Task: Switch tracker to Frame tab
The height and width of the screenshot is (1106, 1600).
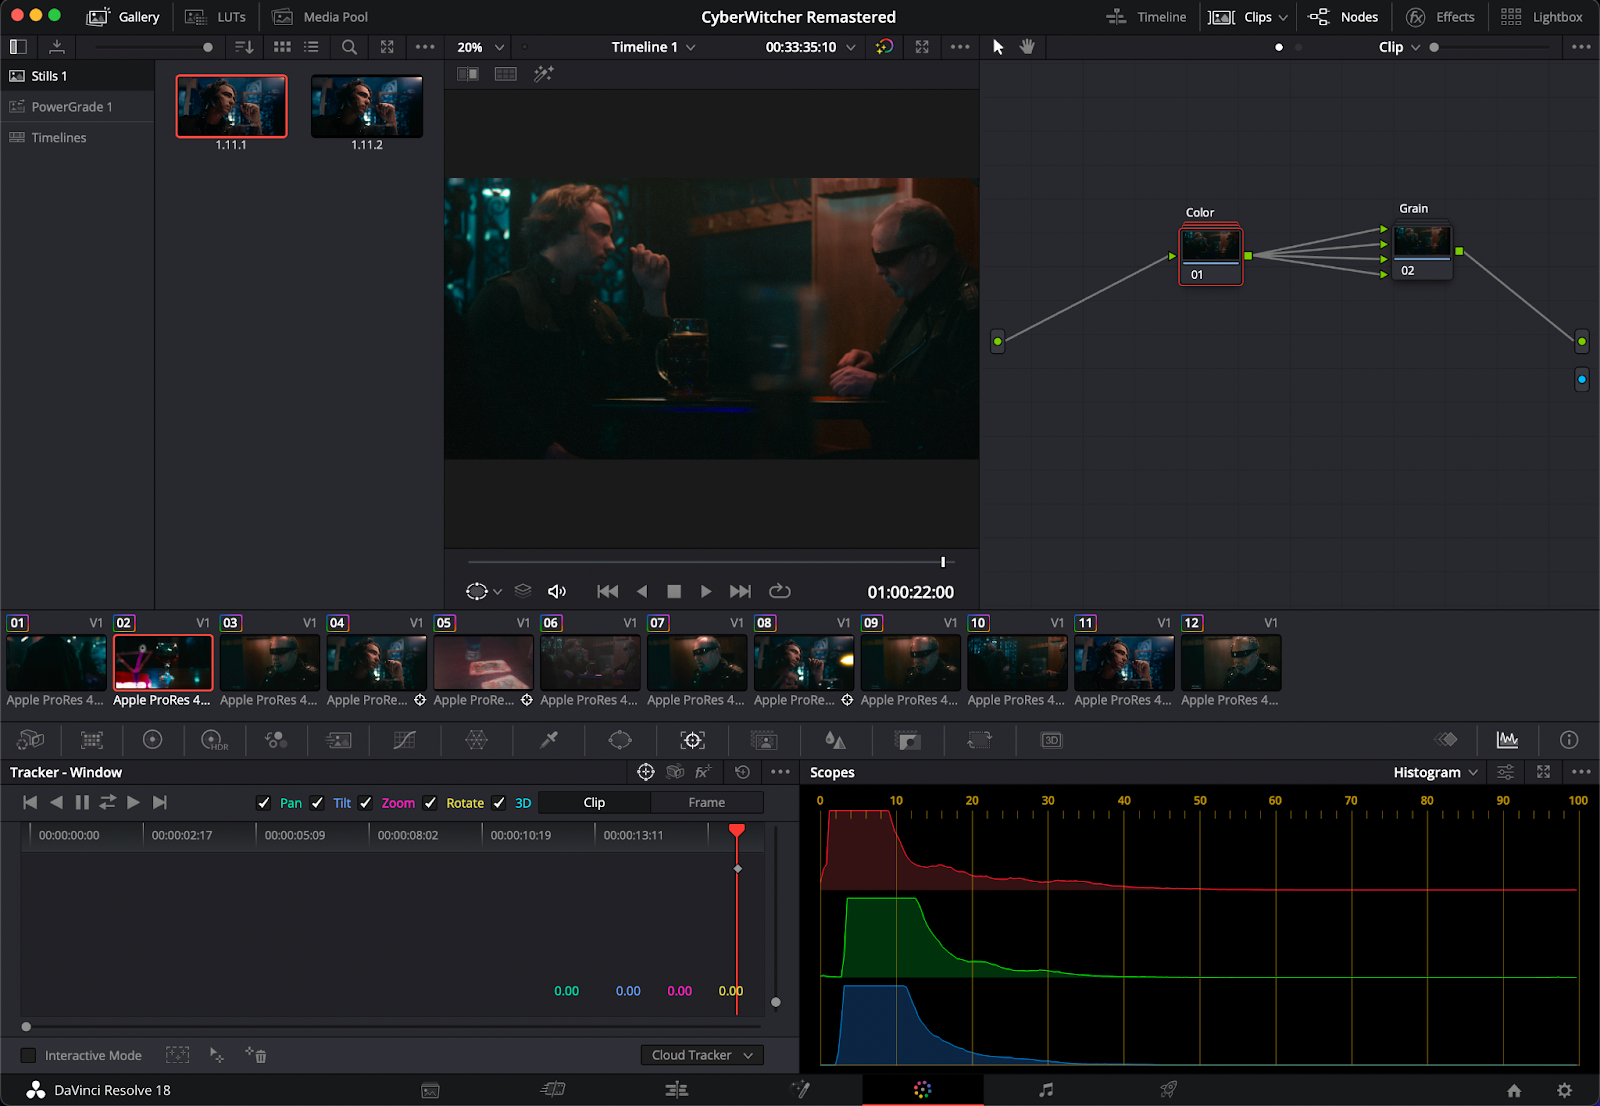Action: coord(706,802)
